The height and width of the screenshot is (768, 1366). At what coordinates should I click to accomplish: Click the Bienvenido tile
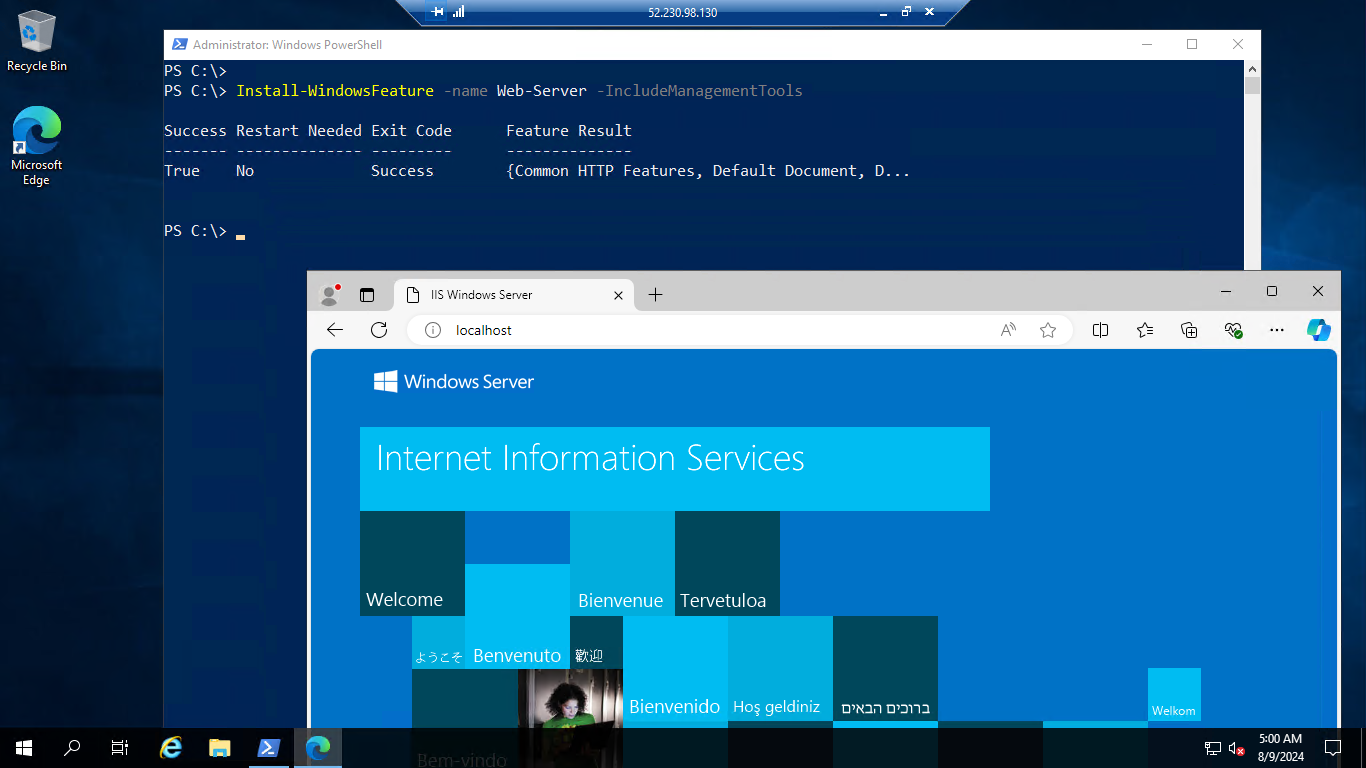675,668
